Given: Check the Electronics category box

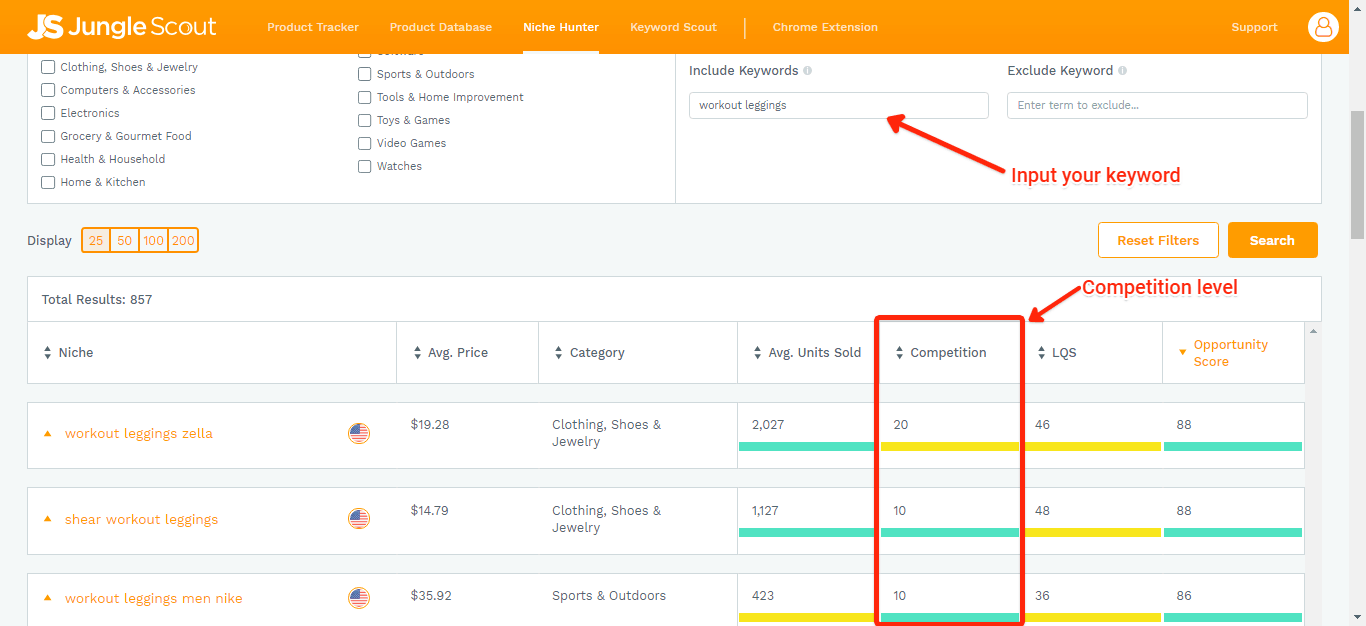Looking at the screenshot, I should coord(48,113).
